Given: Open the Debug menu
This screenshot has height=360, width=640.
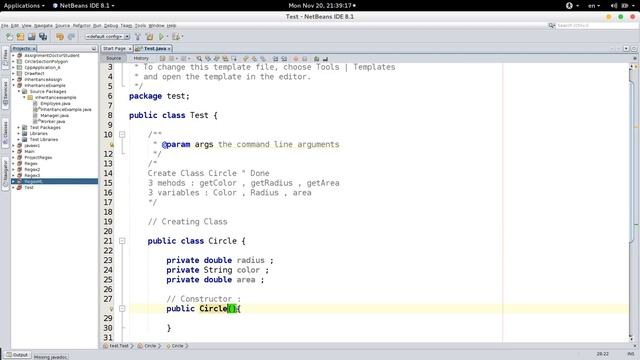Looking at the screenshot, I should click(x=111, y=25).
